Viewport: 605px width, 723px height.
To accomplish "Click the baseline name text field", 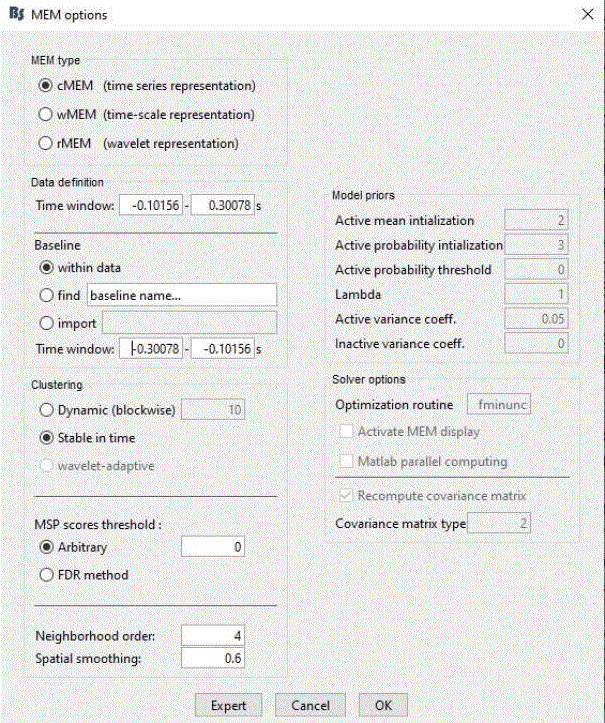I will [x=181, y=294].
